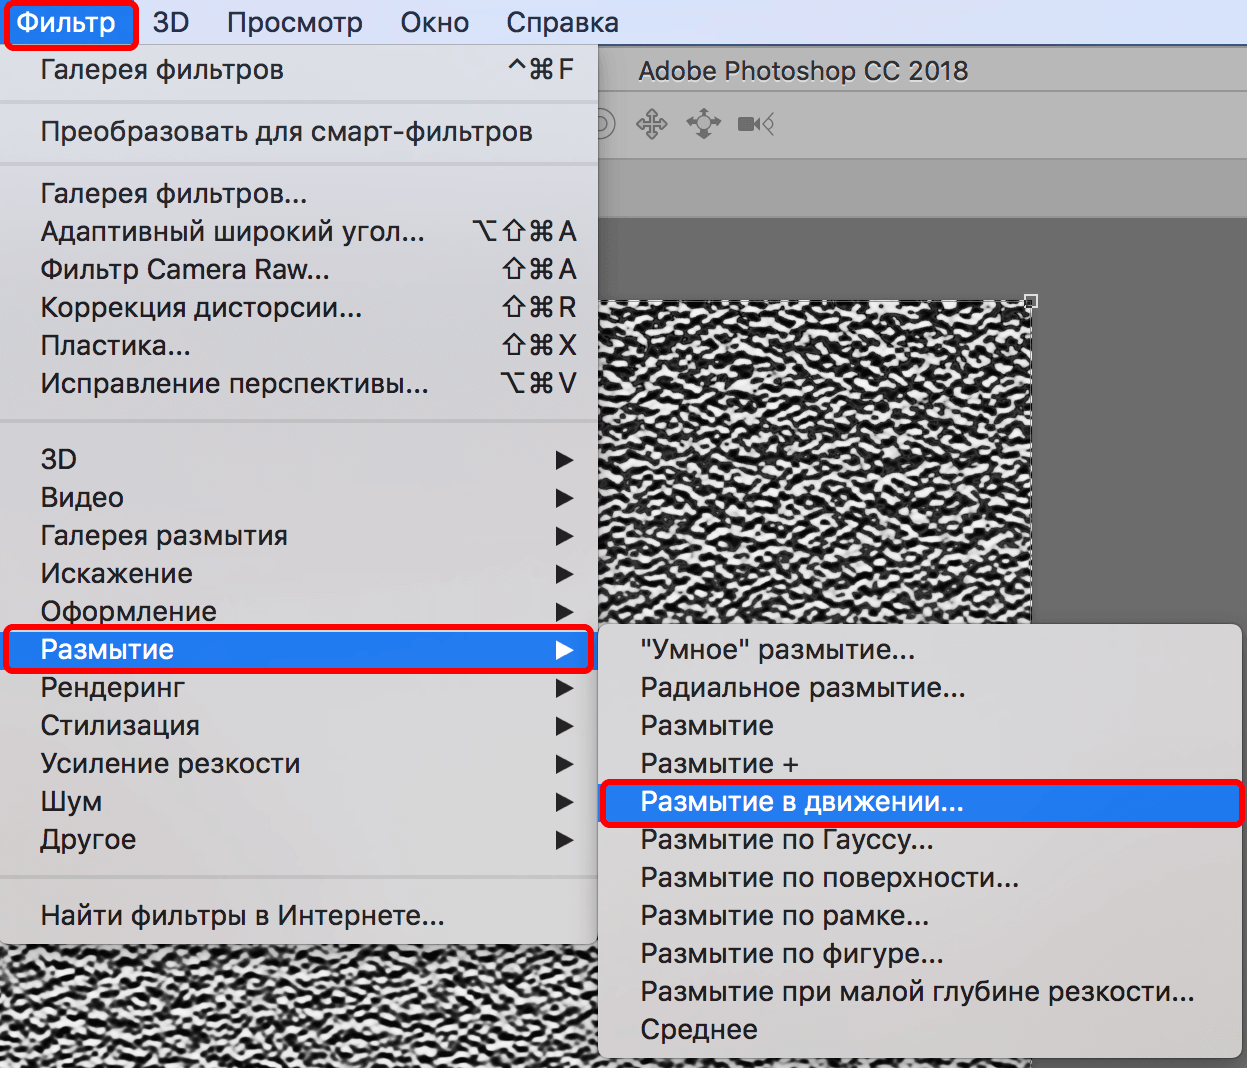Viewport: 1247px width, 1068px height.
Task: Click the 3D camera zoom icon
Action: pyautogui.click(x=756, y=124)
